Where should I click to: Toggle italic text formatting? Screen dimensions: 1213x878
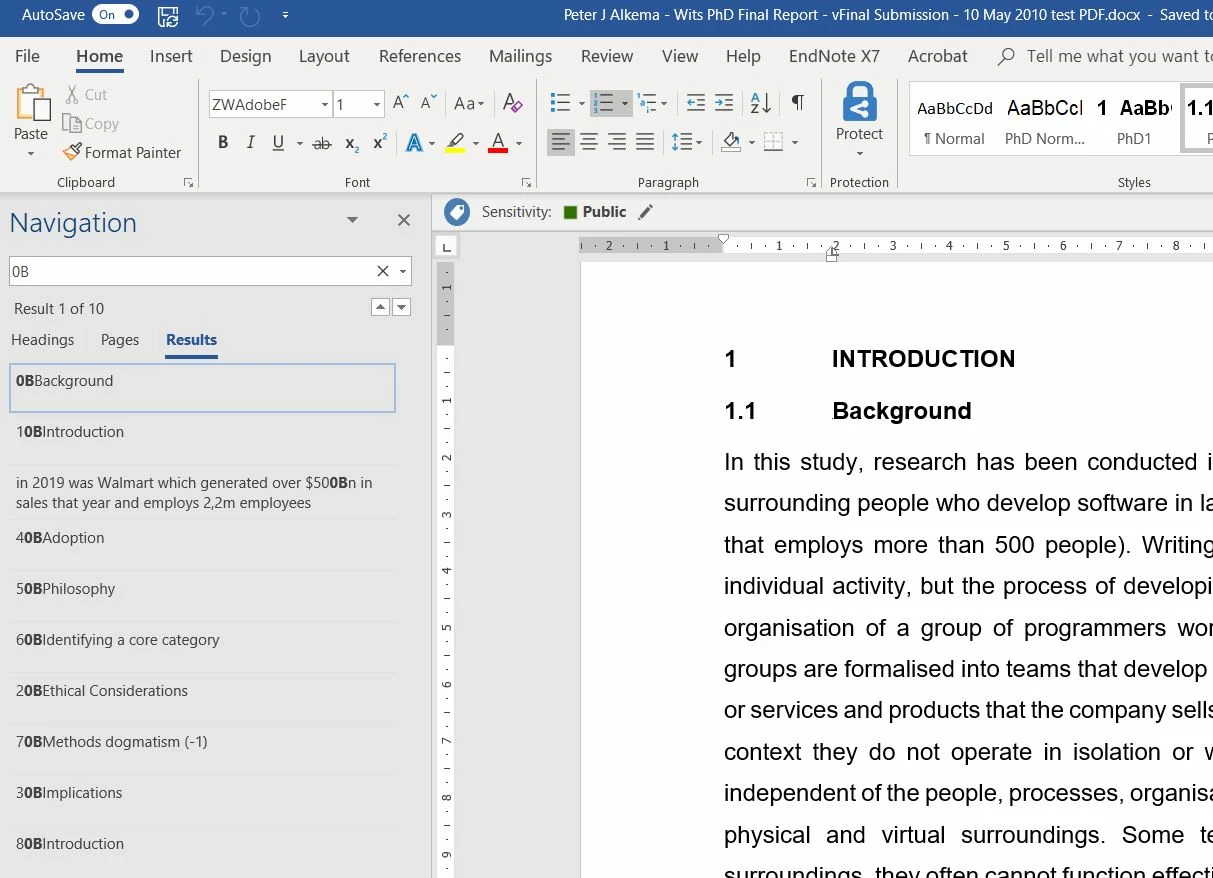(x=250, y=143)
